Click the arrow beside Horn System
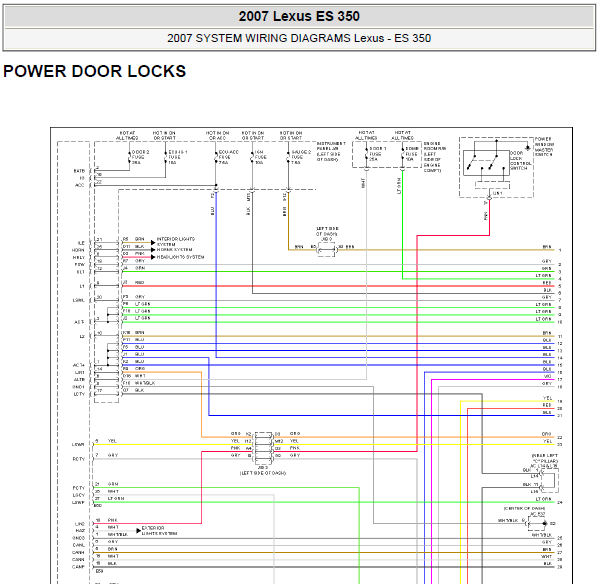The width and height of the screenshot is (601, 584). tap(153, 250)
